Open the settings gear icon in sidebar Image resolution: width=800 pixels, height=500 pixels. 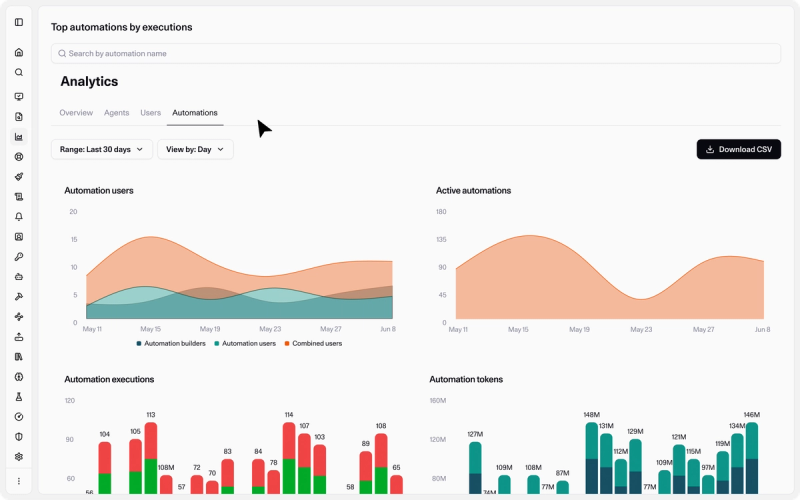[x=19, y=457]
